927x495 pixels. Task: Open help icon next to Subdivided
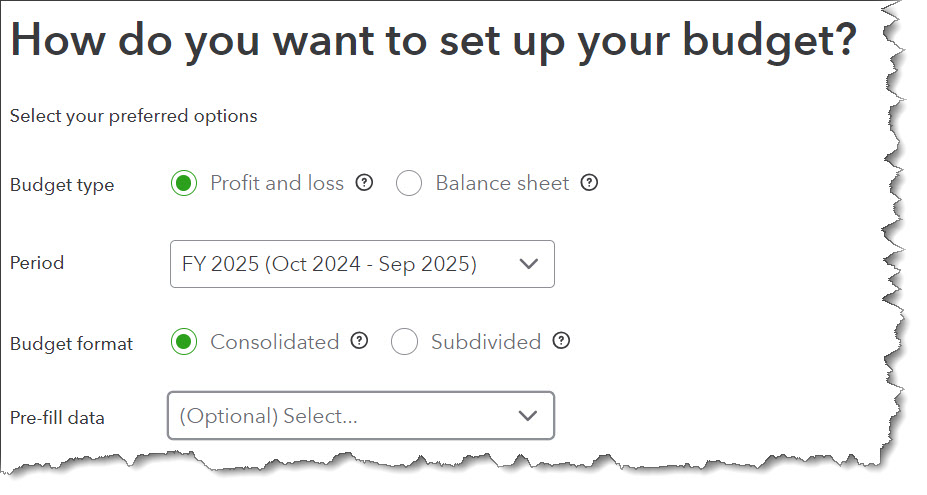click(x=562, y=342)
